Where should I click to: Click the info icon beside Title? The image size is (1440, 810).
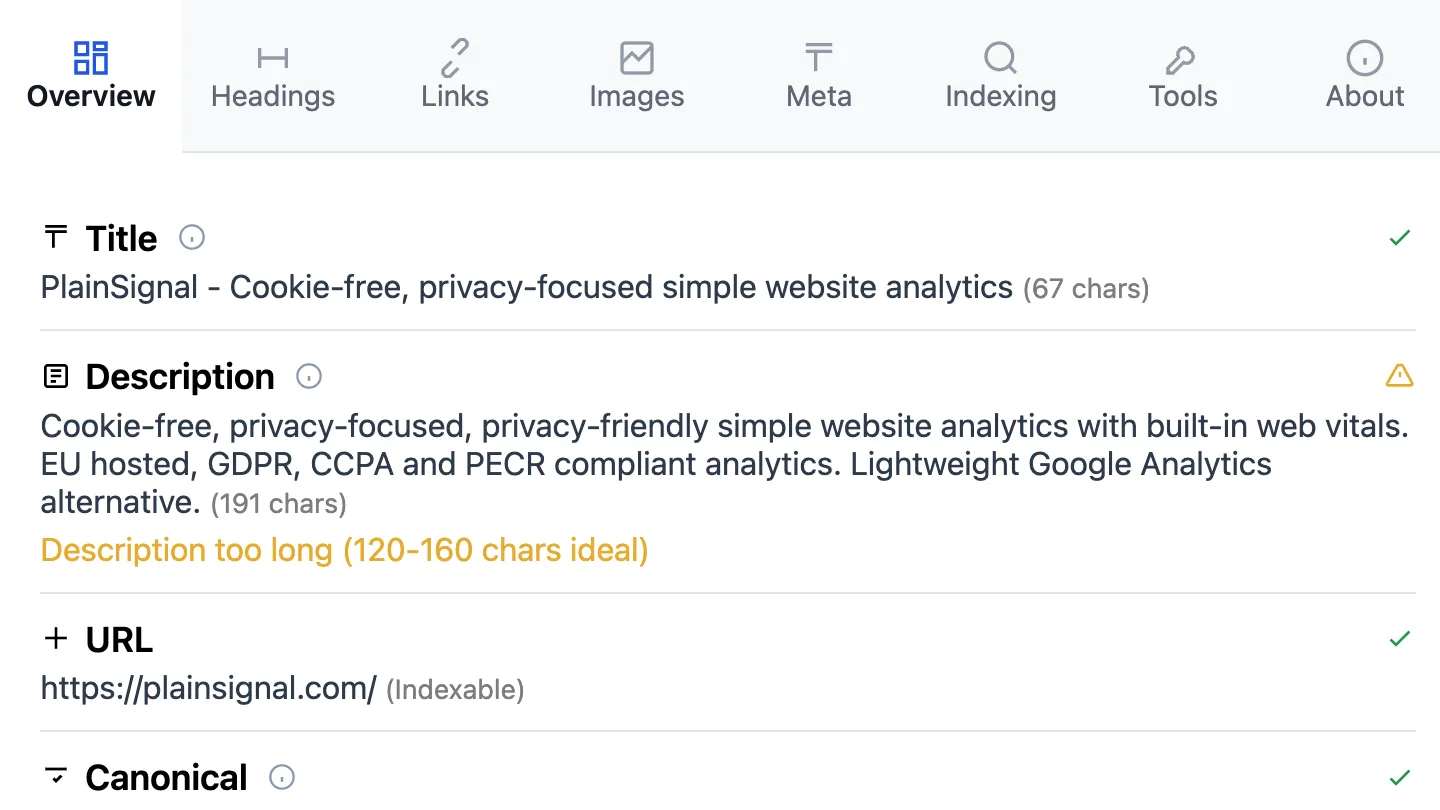click(192, 238)
